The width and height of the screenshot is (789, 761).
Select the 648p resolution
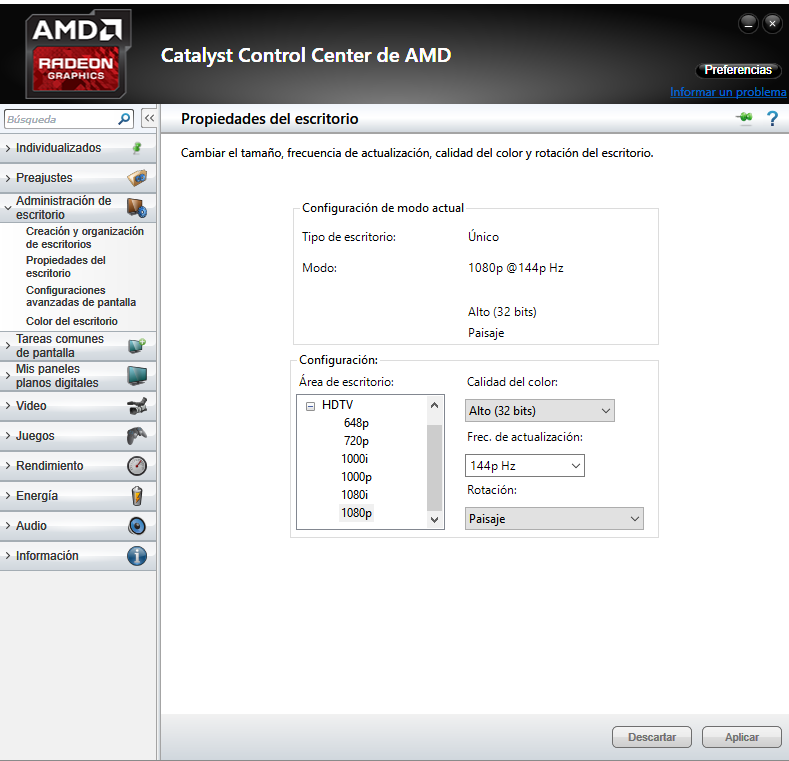tap(356, 423)
